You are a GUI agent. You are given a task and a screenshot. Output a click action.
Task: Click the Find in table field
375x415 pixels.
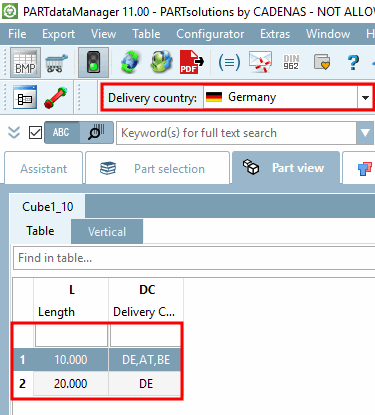[x=194, y=258]
